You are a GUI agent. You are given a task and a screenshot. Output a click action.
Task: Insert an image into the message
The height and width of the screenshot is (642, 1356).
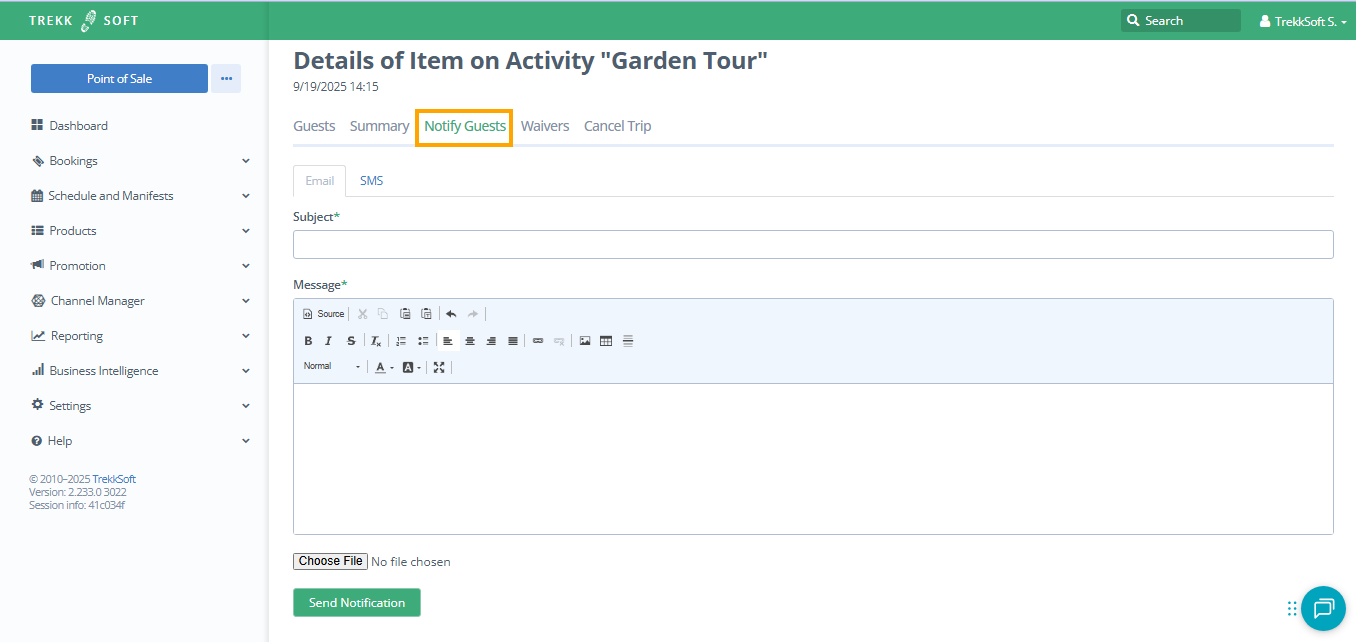click(585, 341)
